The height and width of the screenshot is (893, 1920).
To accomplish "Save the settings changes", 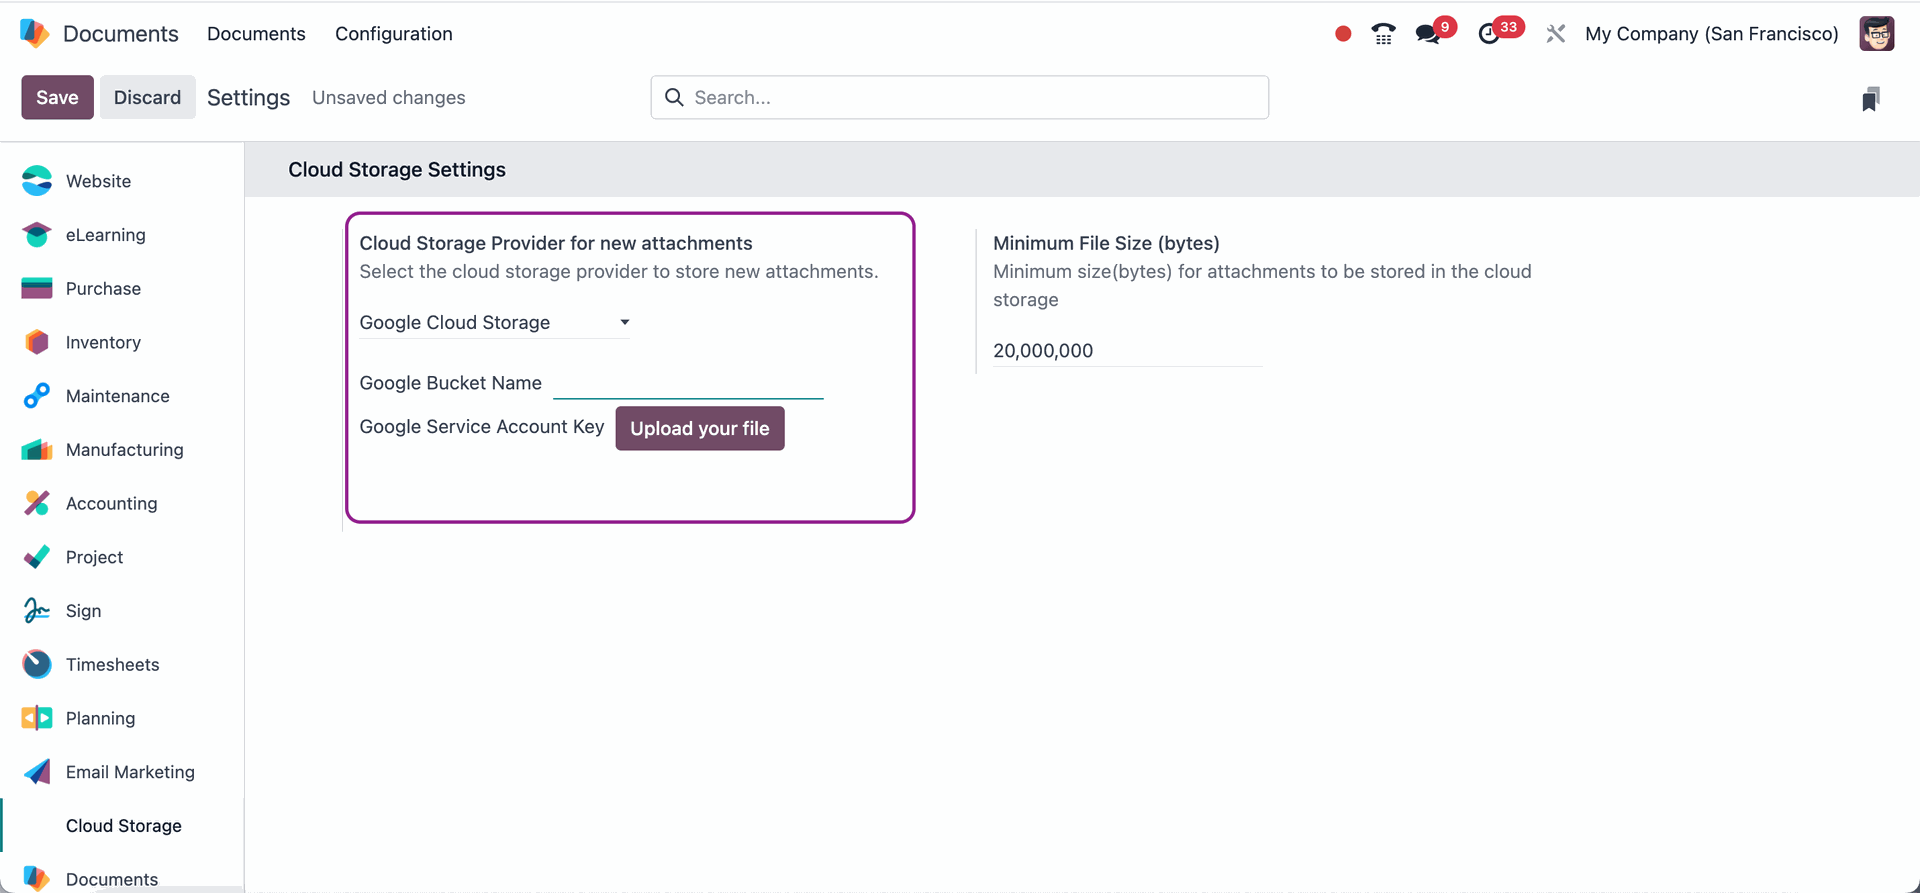I will [x=57, y=97].
